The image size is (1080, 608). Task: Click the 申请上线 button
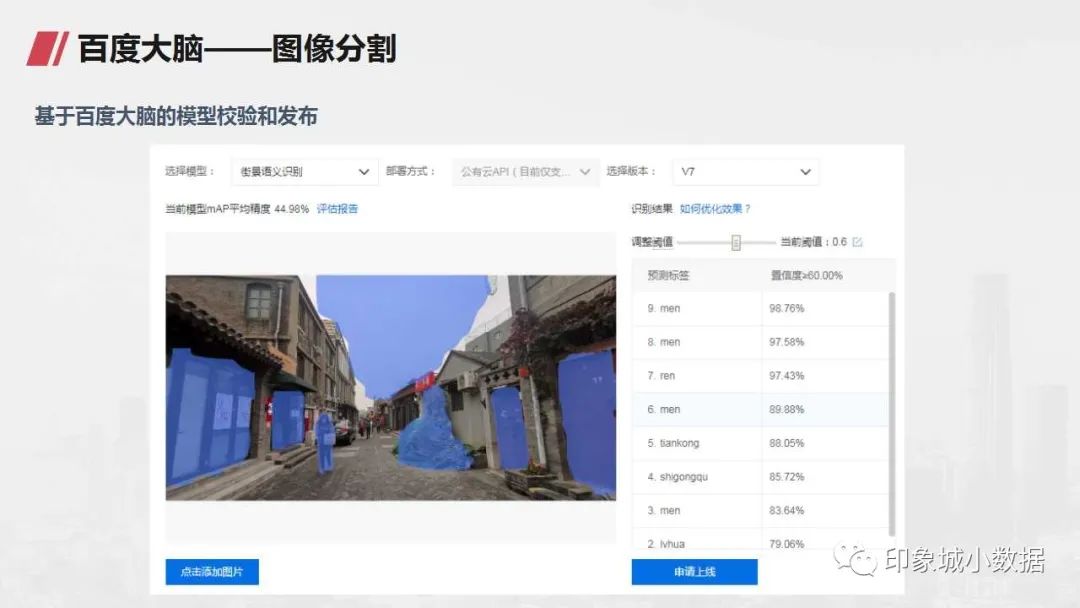[694, 572]
